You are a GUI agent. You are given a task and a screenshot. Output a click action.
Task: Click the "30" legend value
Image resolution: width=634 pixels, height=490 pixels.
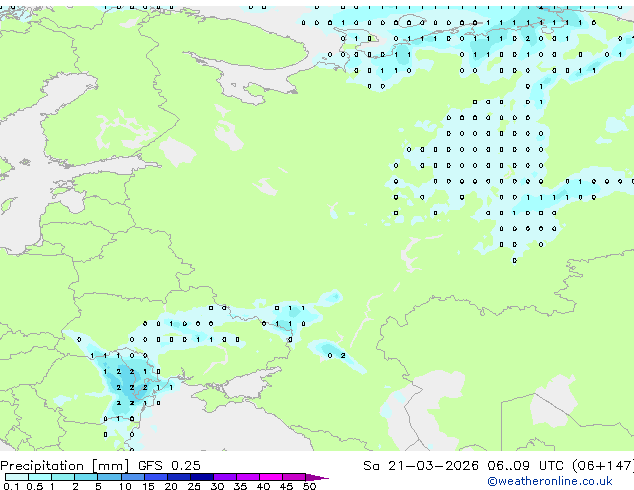point(217,486)
